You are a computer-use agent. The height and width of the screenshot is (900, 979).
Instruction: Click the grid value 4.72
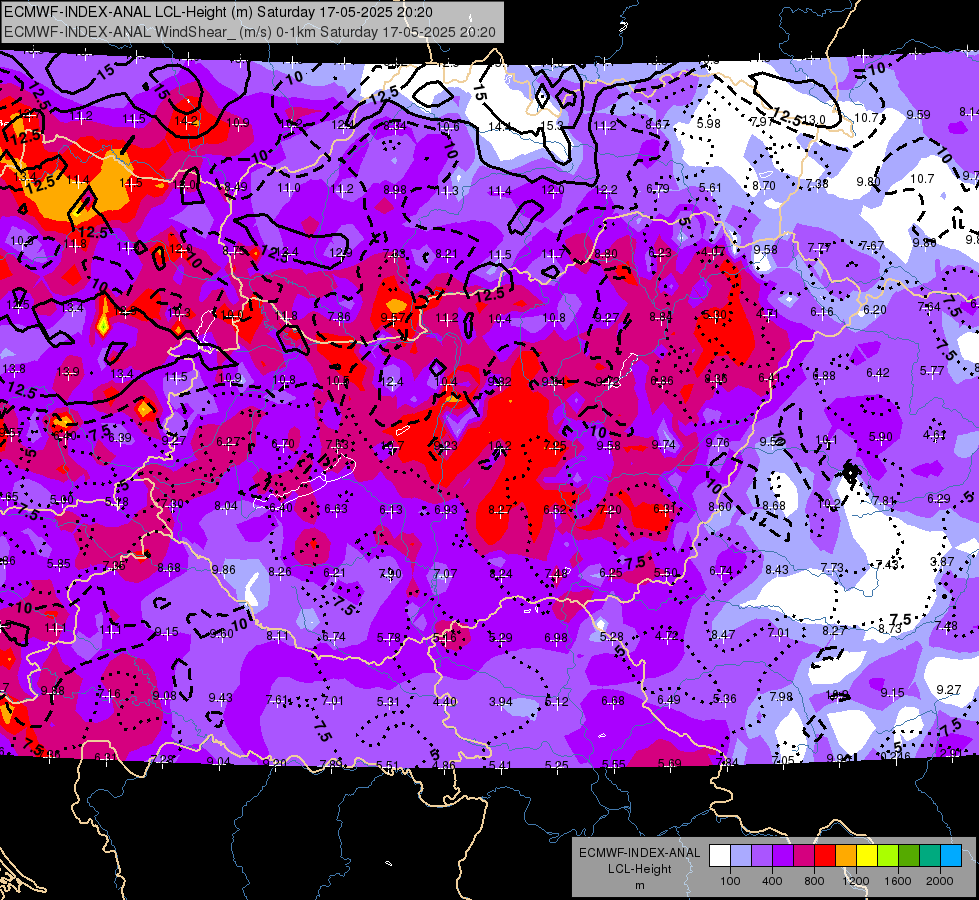pos(667,636)
